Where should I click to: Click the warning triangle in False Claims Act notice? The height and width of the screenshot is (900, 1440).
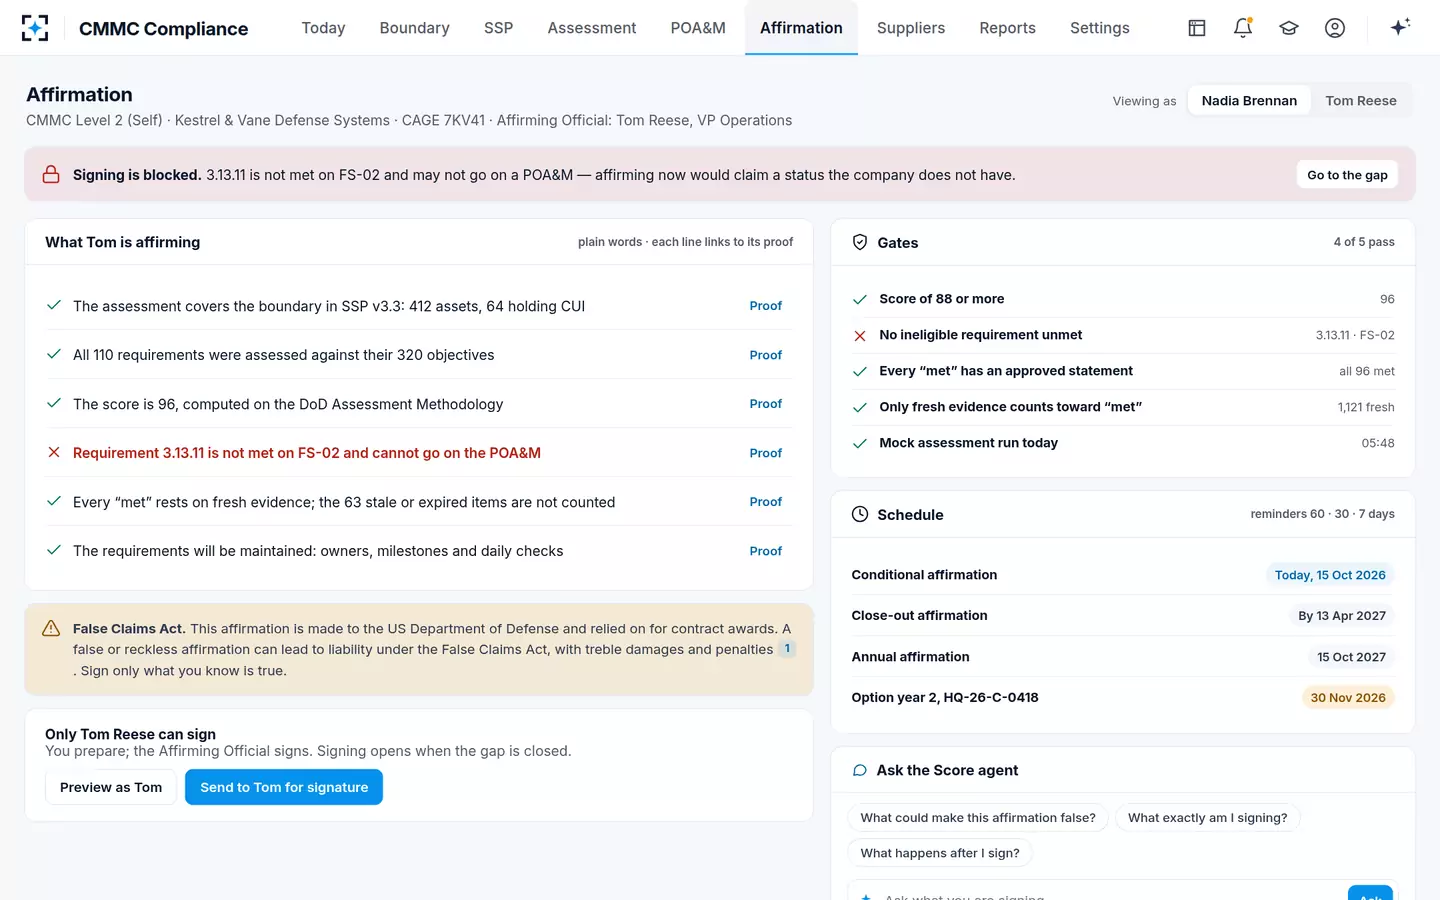pos(51,629)
